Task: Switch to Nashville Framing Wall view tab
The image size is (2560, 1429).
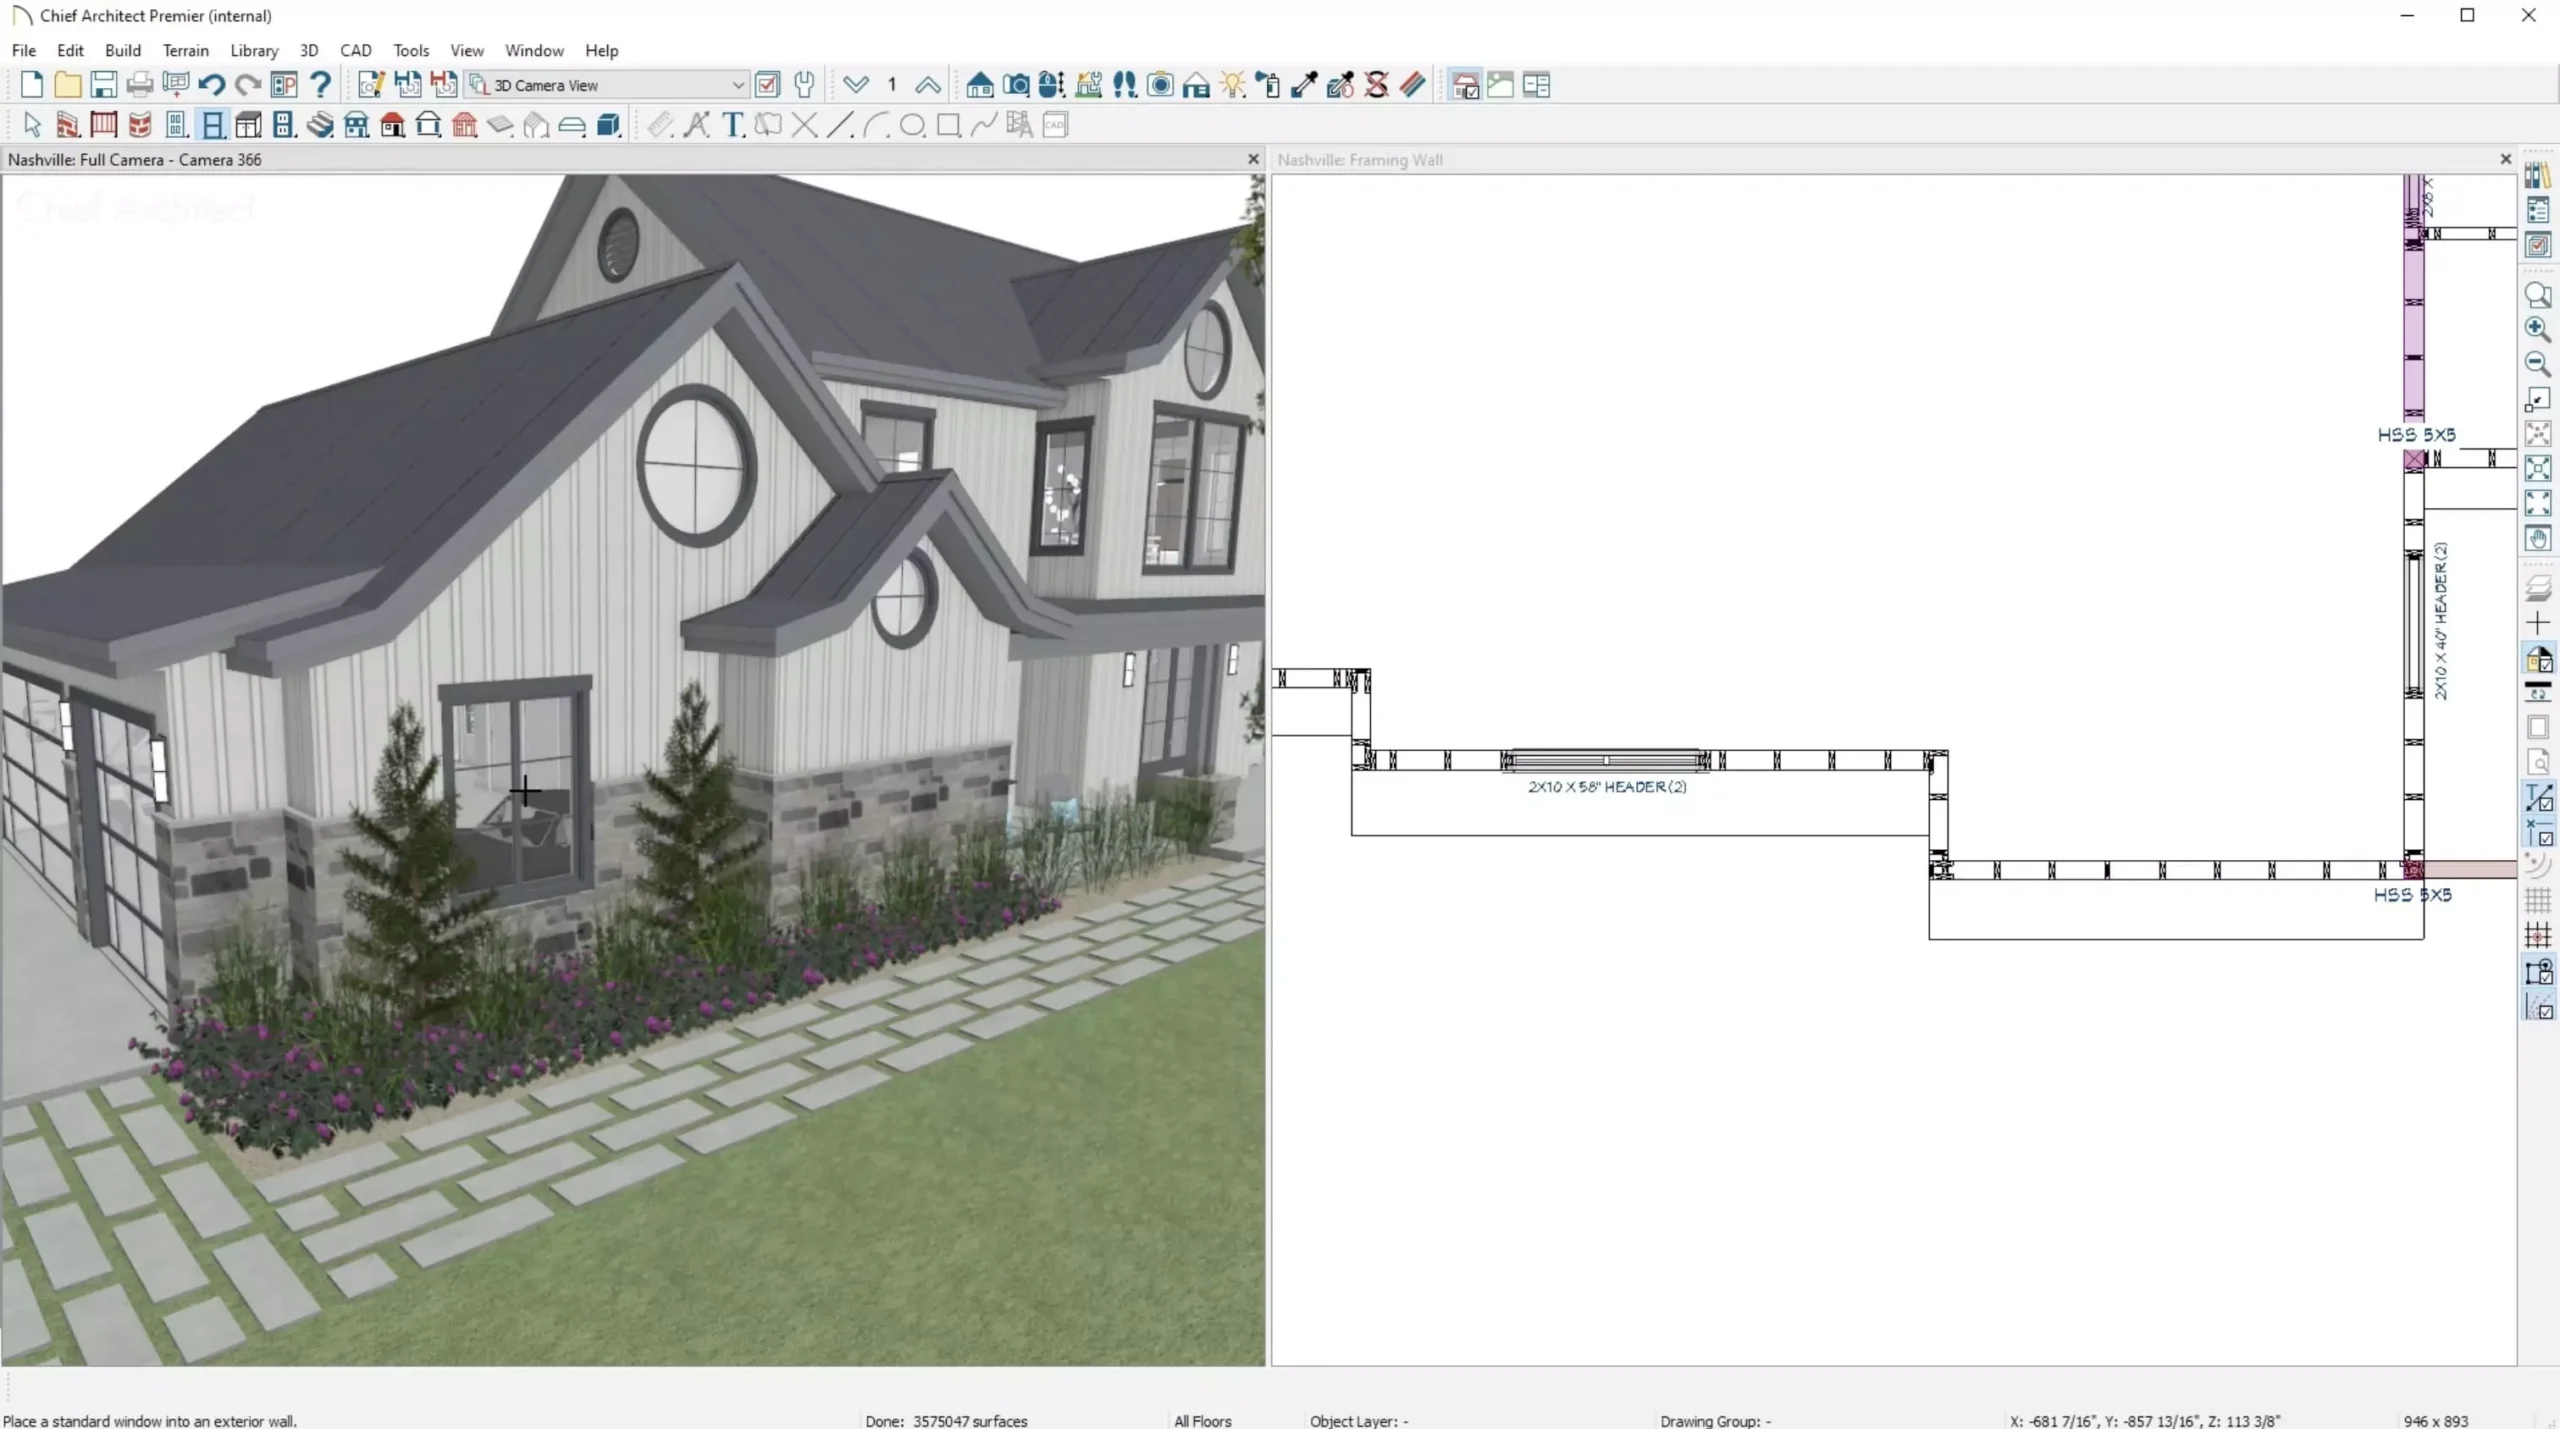Action: 1360,159
